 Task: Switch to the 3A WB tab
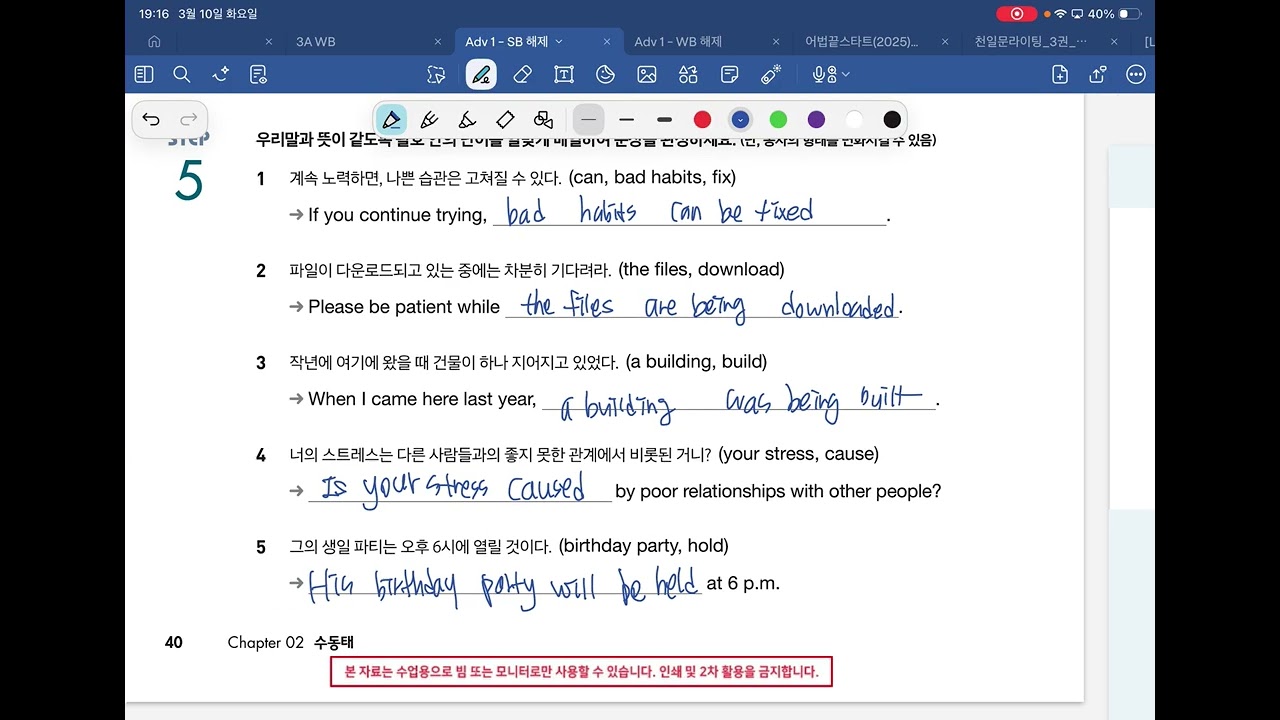[x=316, y=42]
